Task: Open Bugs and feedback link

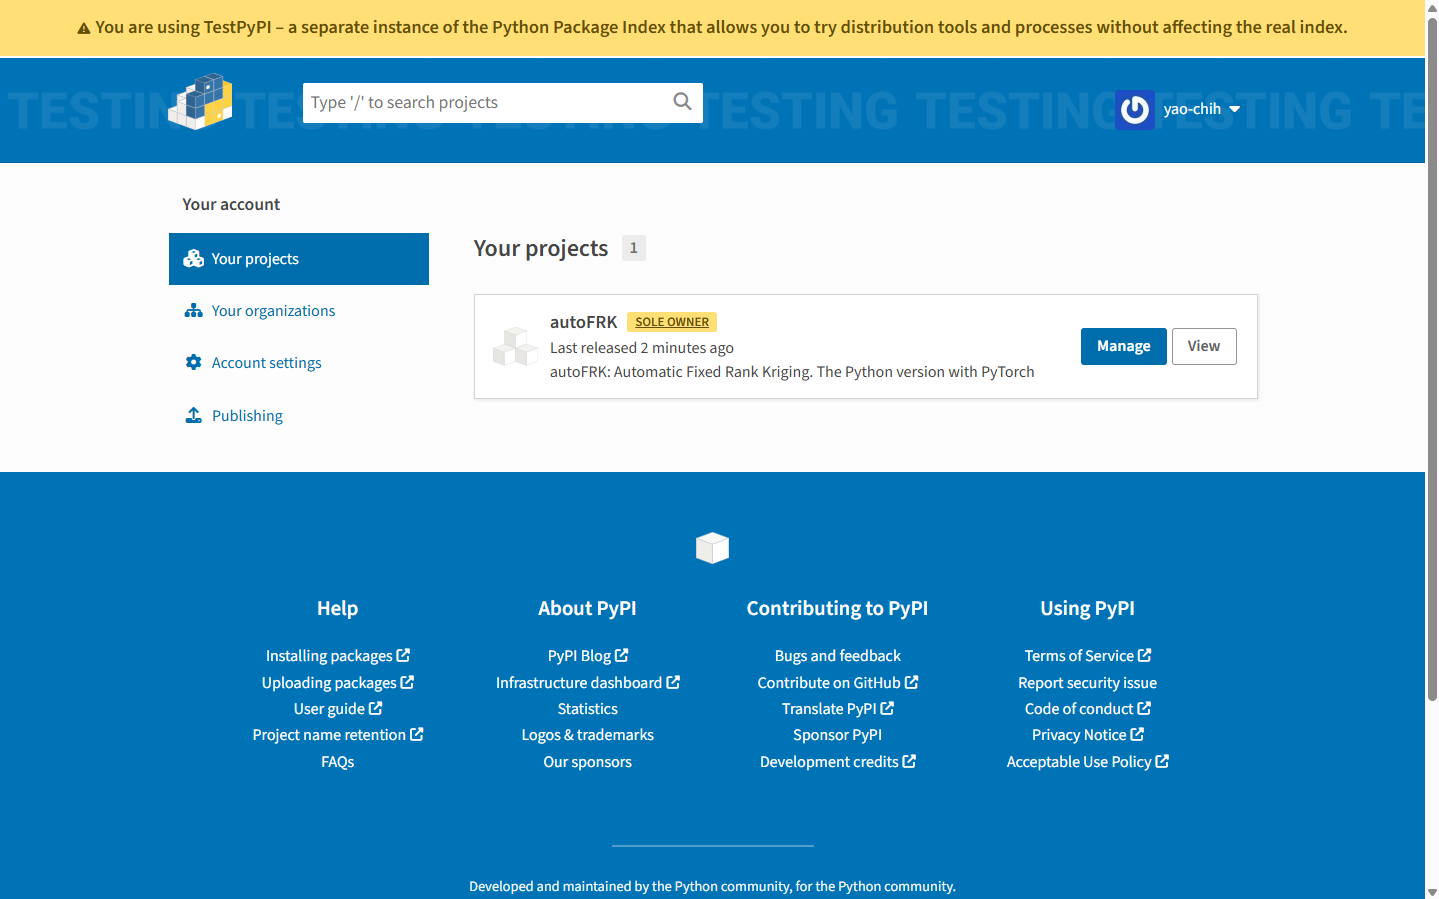Action: point(838,656)
